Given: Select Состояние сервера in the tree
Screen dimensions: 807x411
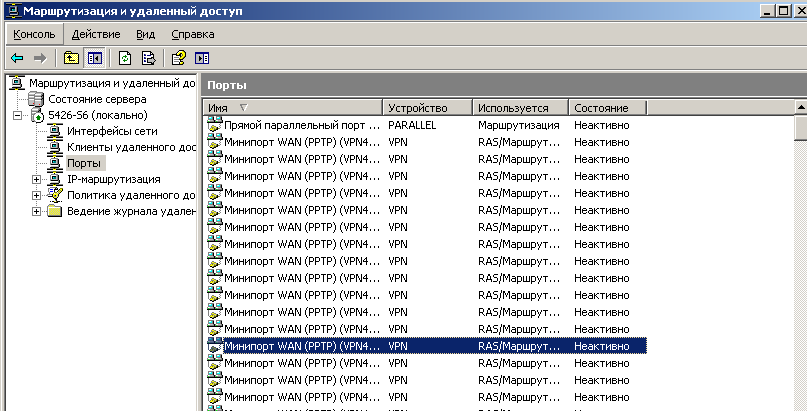Looking at the screenshot, I should coord(97,99).
